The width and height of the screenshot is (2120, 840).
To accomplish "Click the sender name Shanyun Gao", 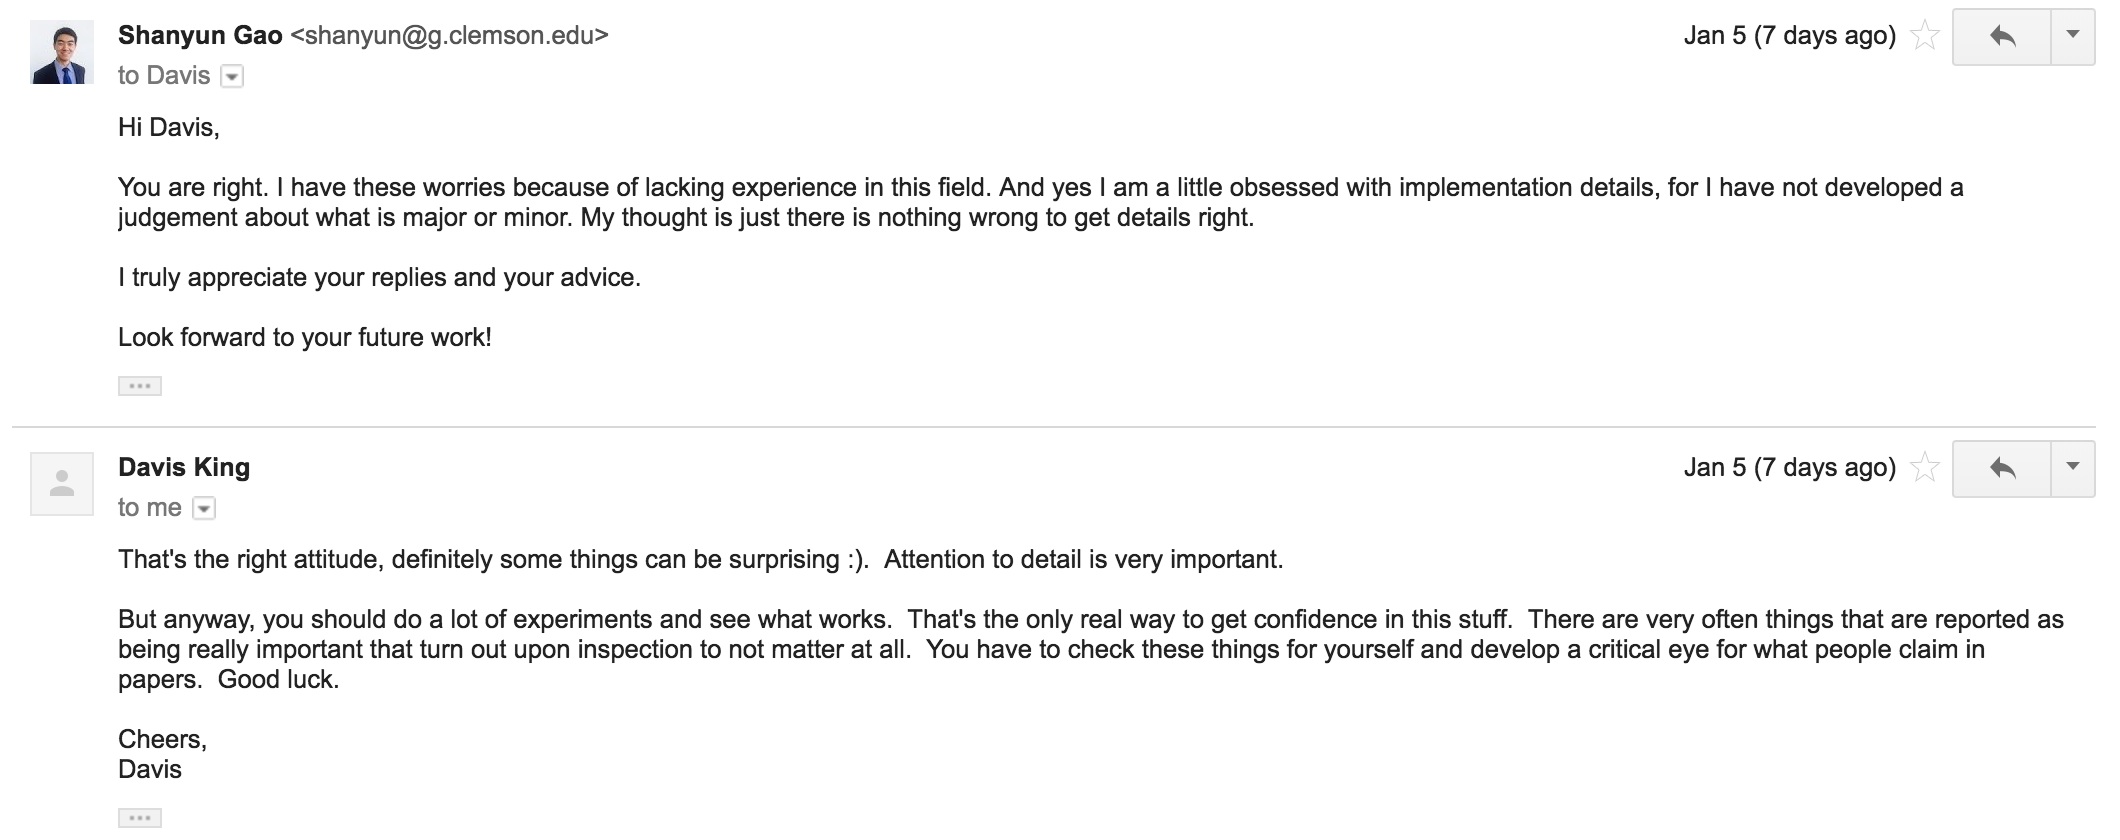I will tap(200, 36).
